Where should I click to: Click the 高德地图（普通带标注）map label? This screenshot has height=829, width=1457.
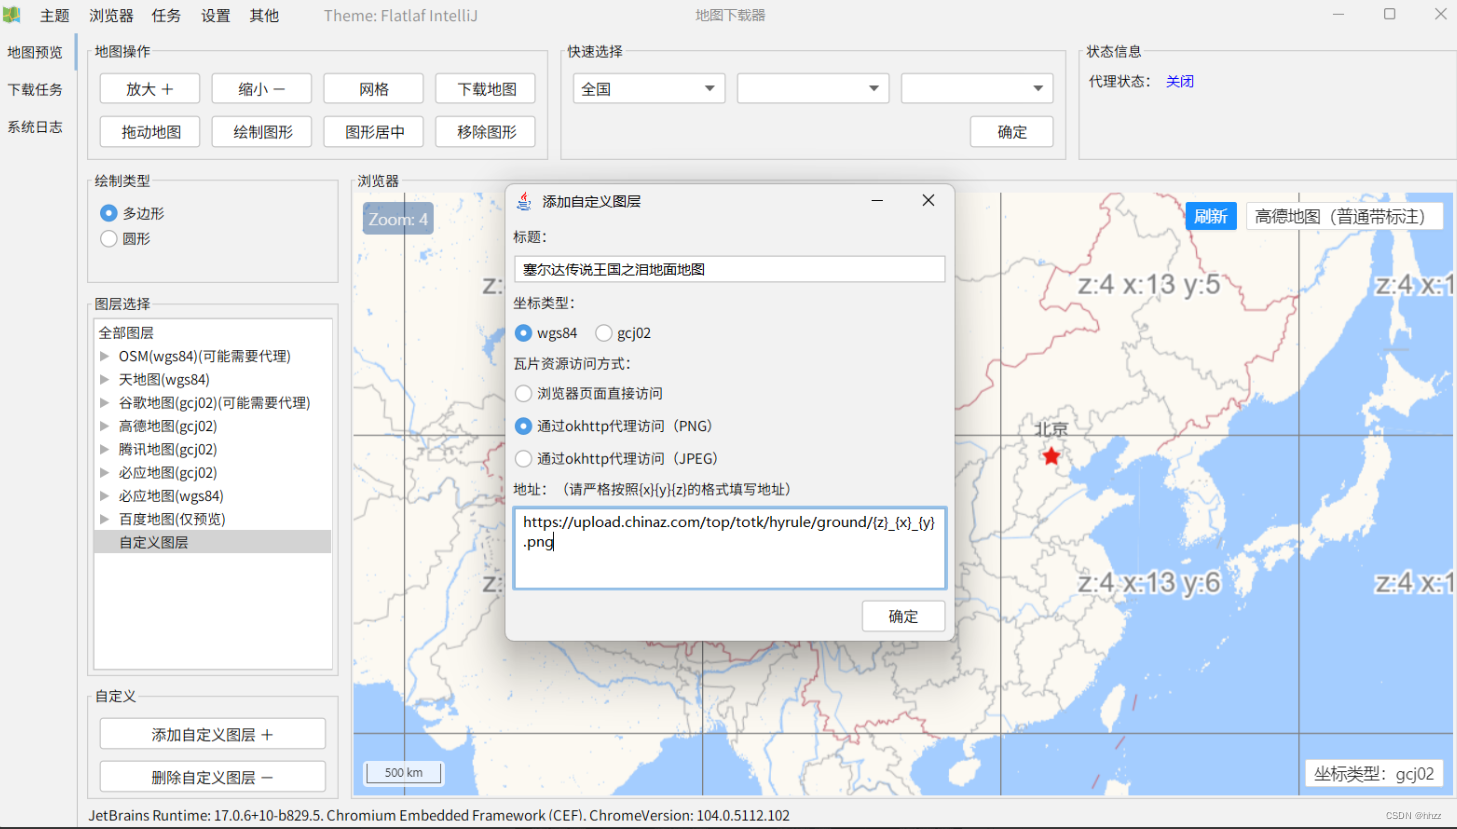coord(1344,216)
